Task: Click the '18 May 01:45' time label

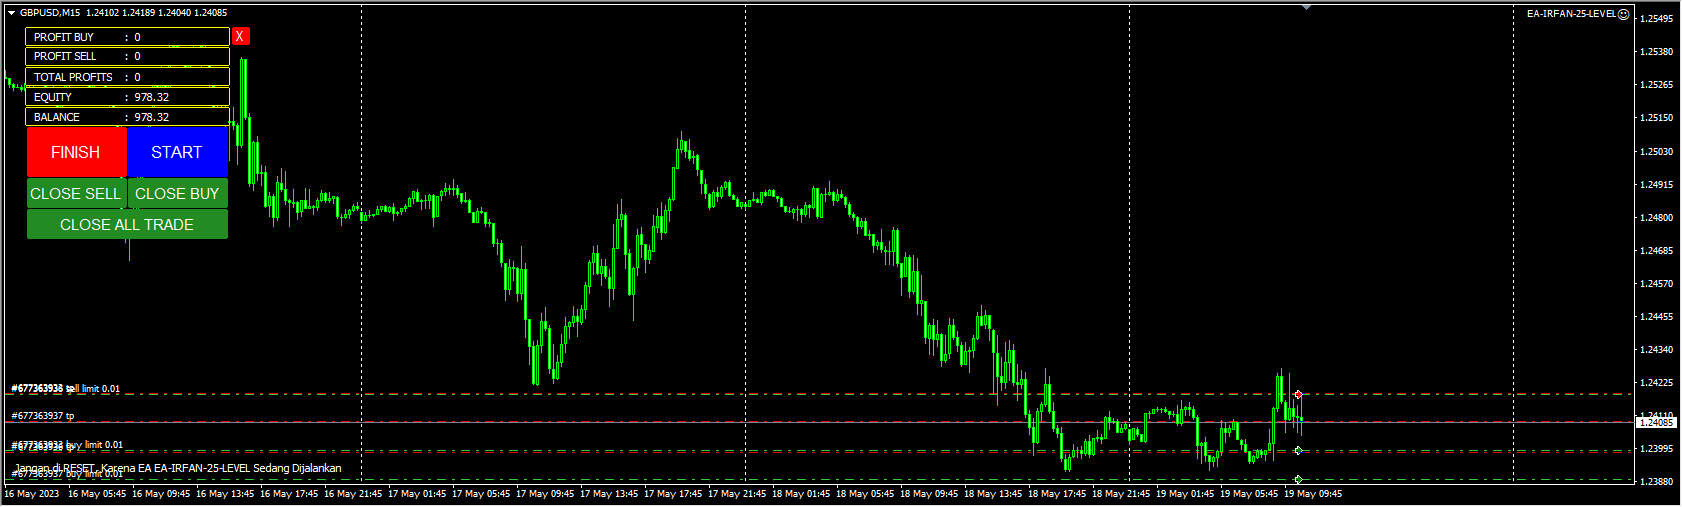Action: point(801,494)
